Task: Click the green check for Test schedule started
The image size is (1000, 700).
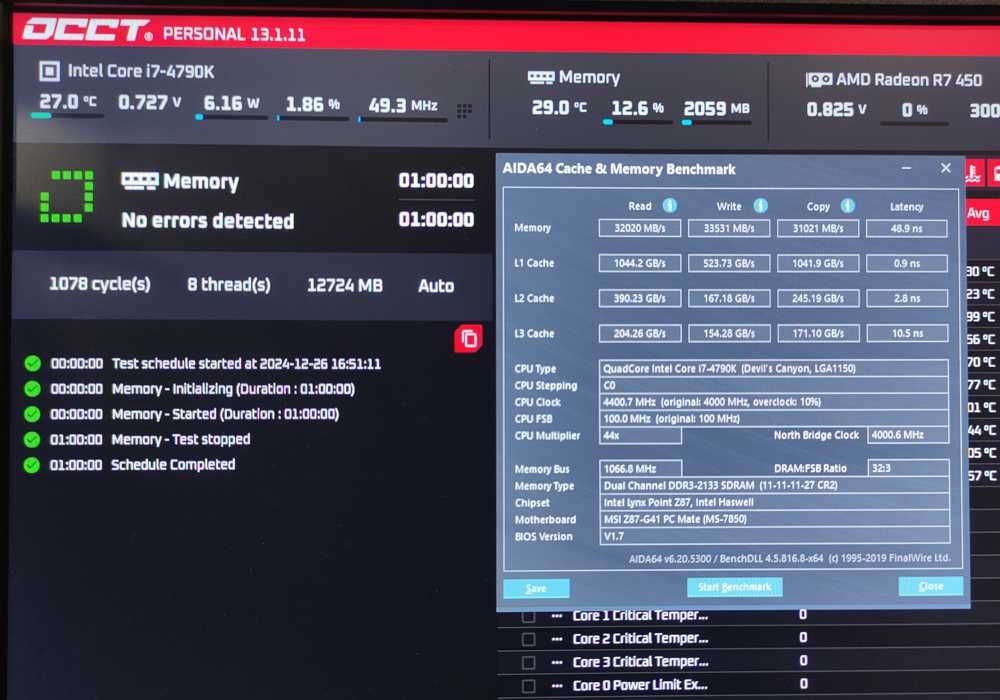Action: [x=33, y=363]
